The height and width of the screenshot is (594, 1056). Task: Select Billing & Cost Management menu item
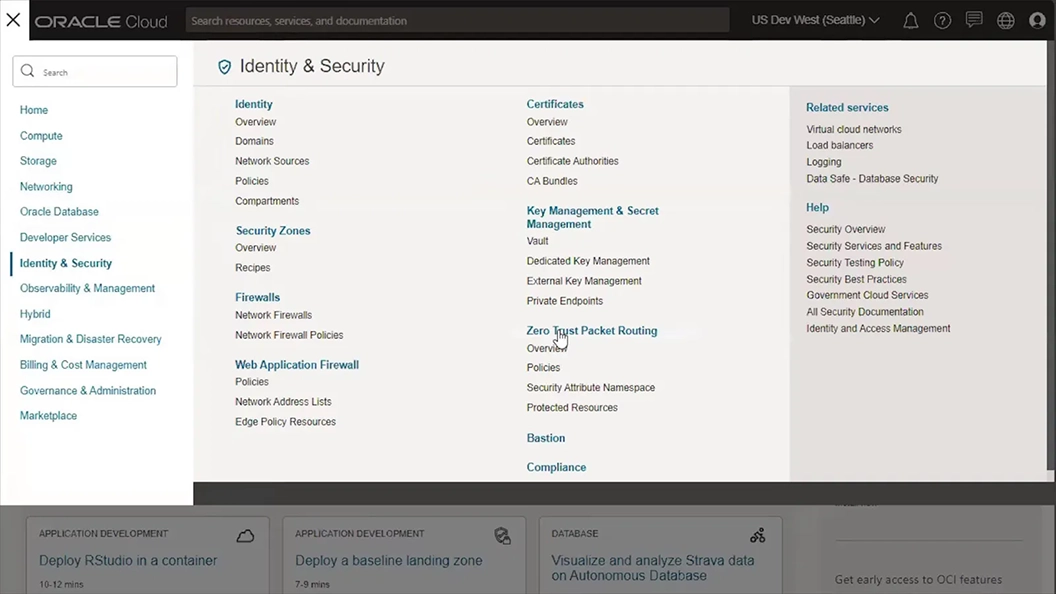click(84, 365)
